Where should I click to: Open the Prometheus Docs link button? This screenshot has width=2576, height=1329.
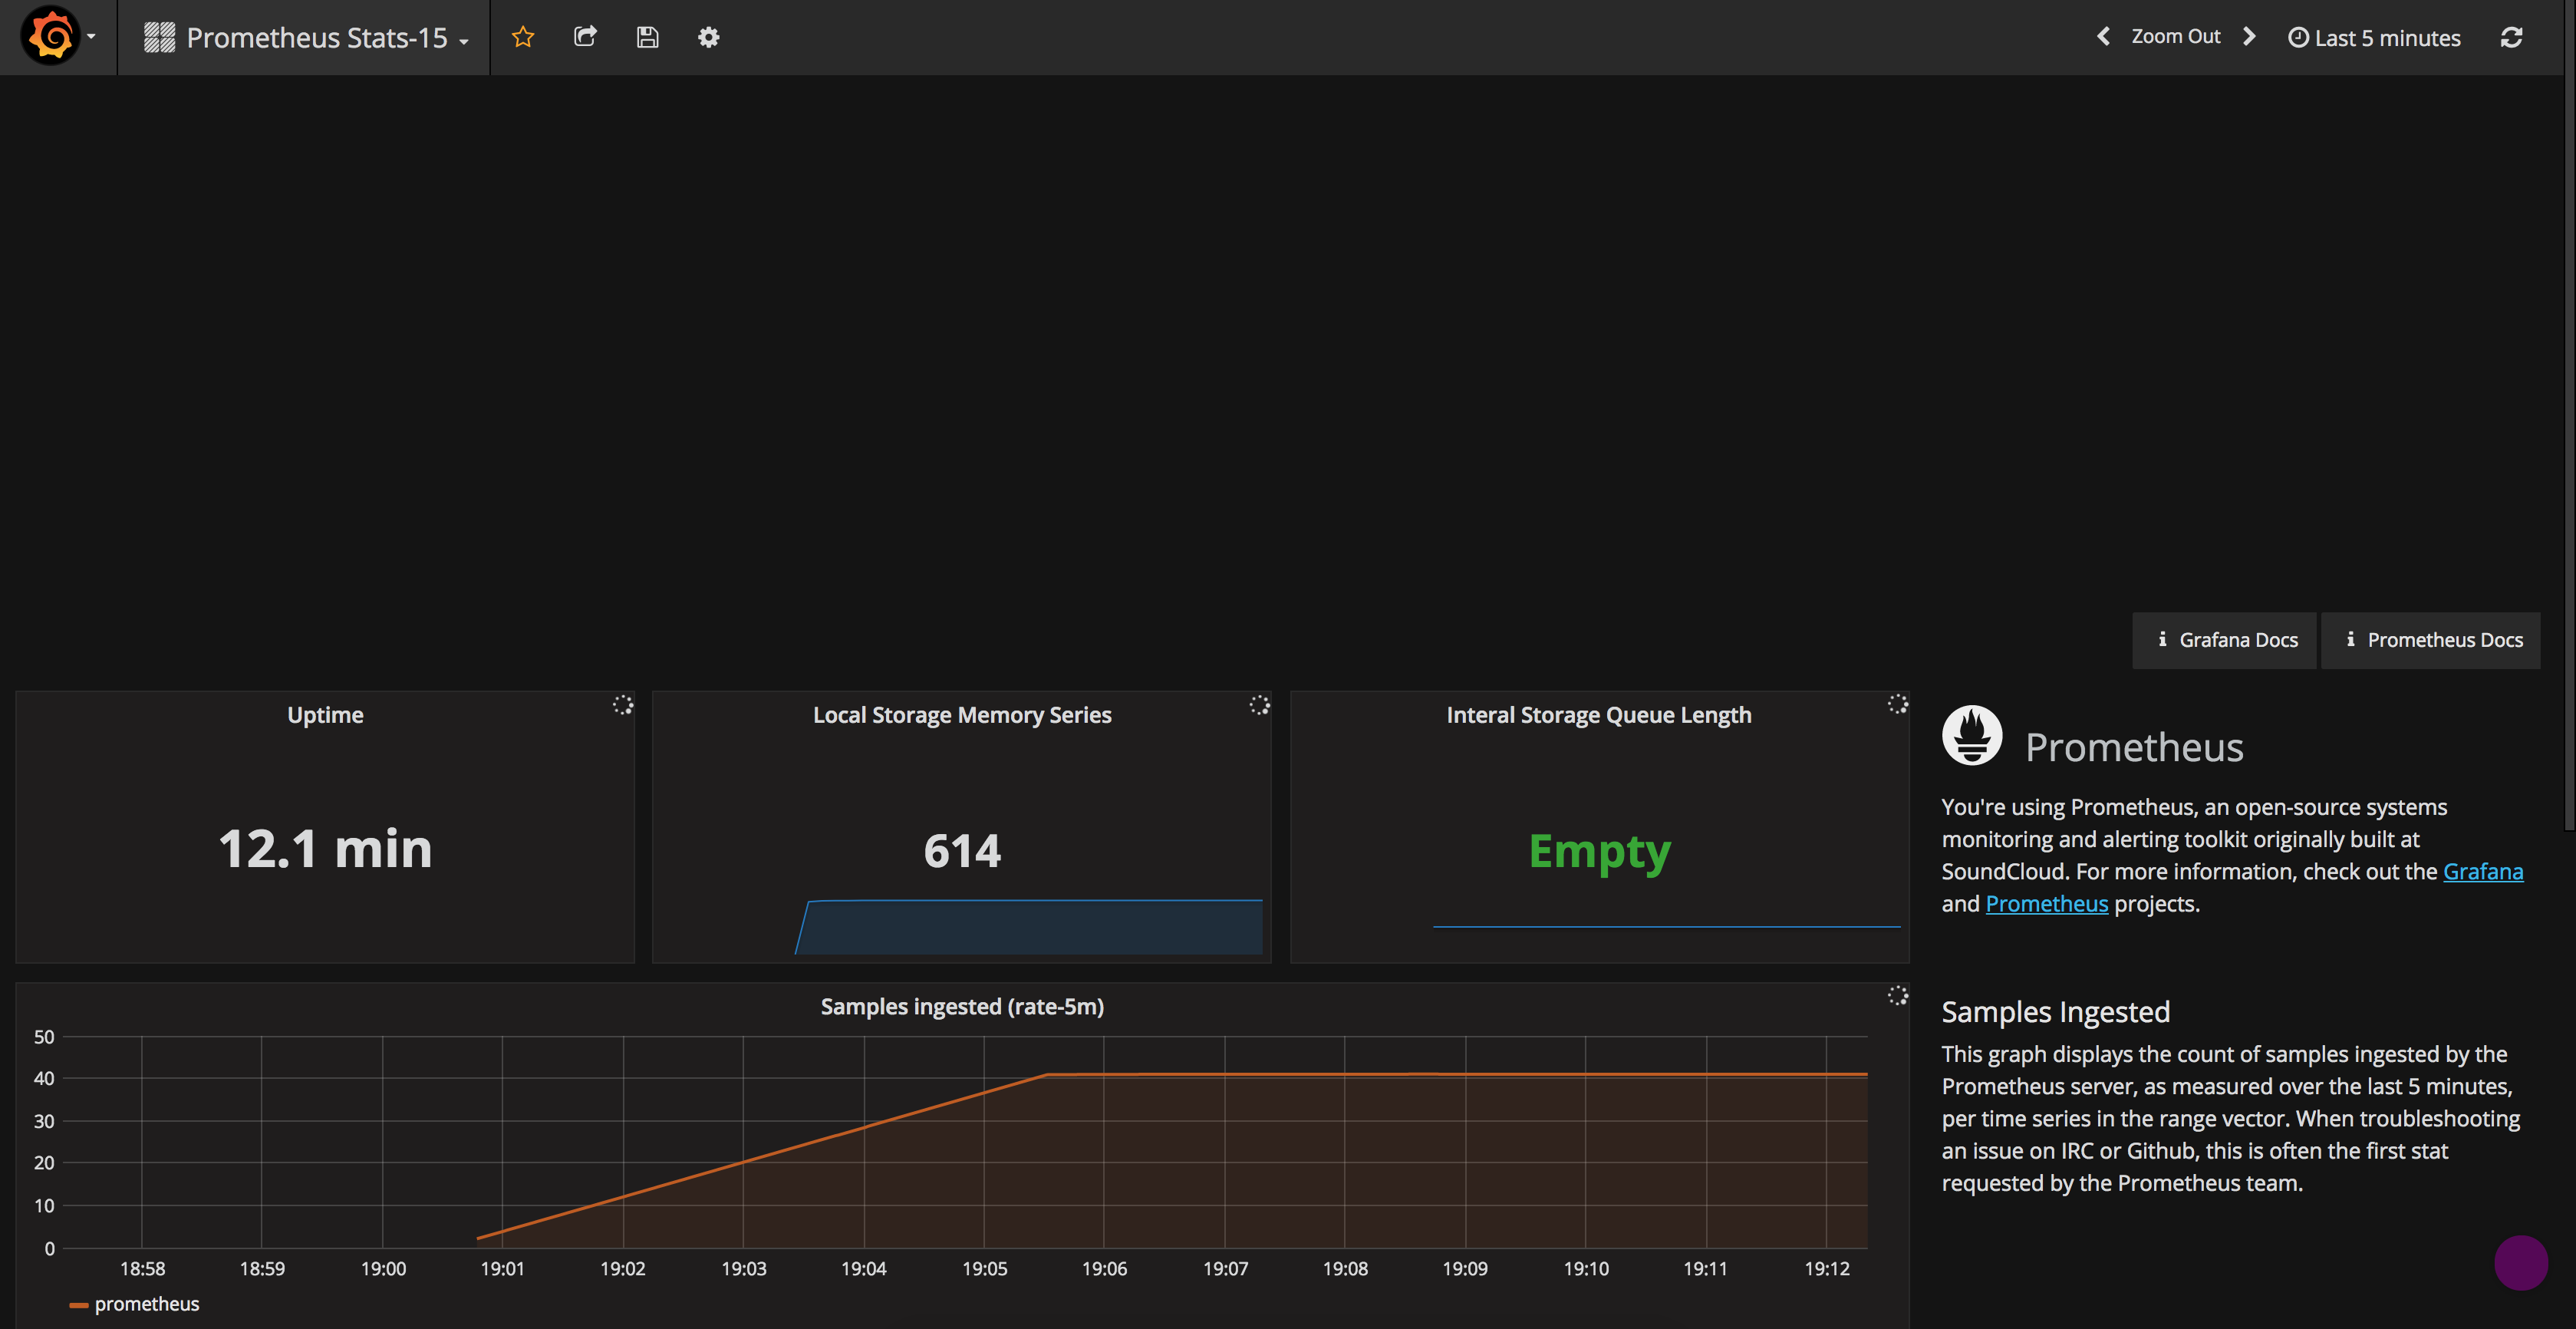[x=2430, y=640]
